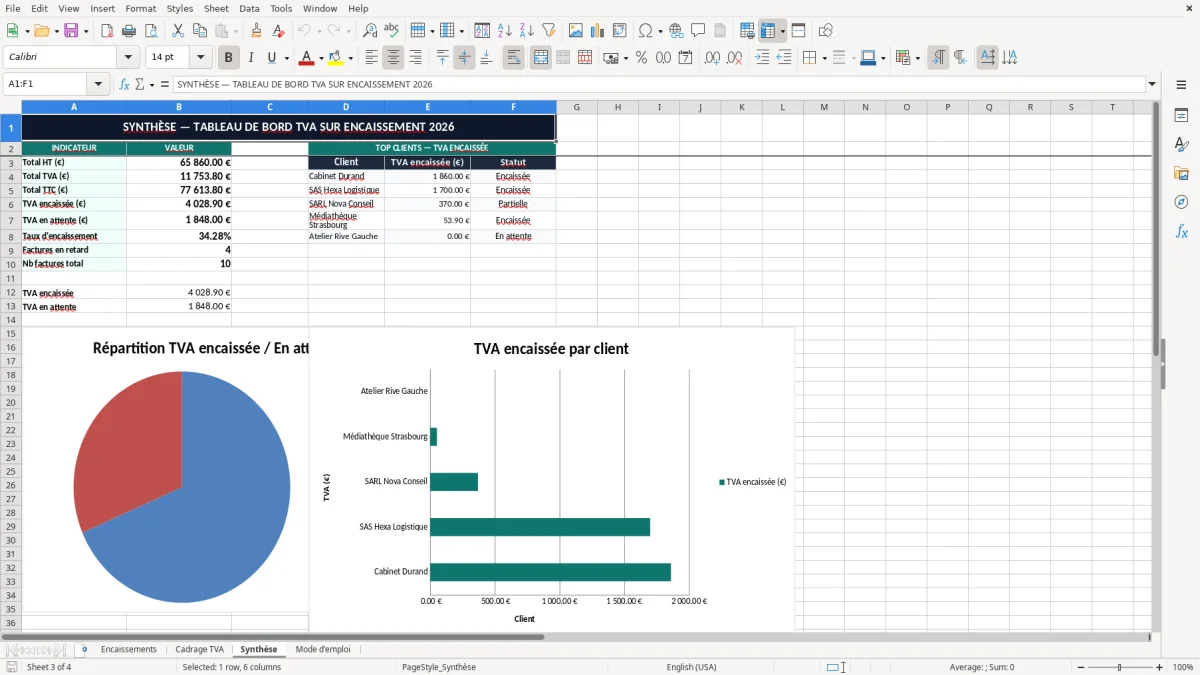Viewport: 1200px width, 675px height.
Task: Click Export as PDF icon
Action: [109, 31]
